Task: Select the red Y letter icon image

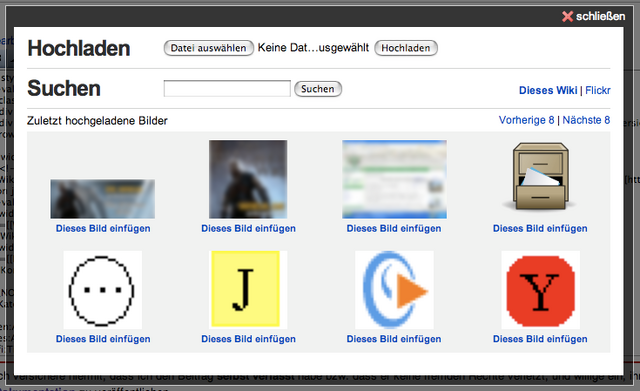Action: click(x=540, y=290)
